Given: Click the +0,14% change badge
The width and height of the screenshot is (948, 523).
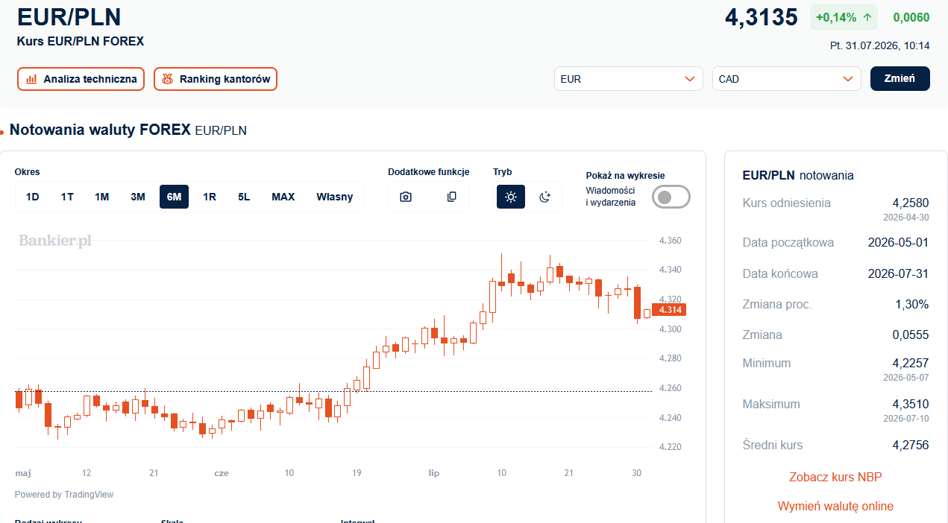Looking at the screenshot, I should [843, 18].
